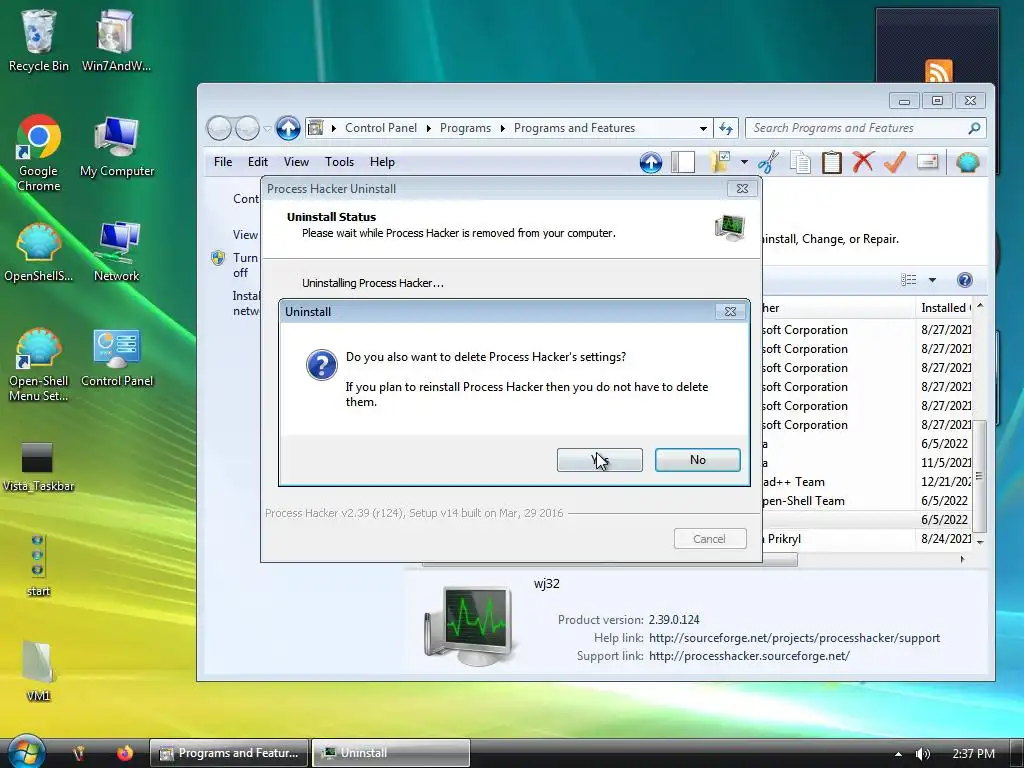Image resolution: width=1024 pixels, height=768 pixels.
Task: Open the recent pages dropdown arrow
Action: tap(266, 129)
